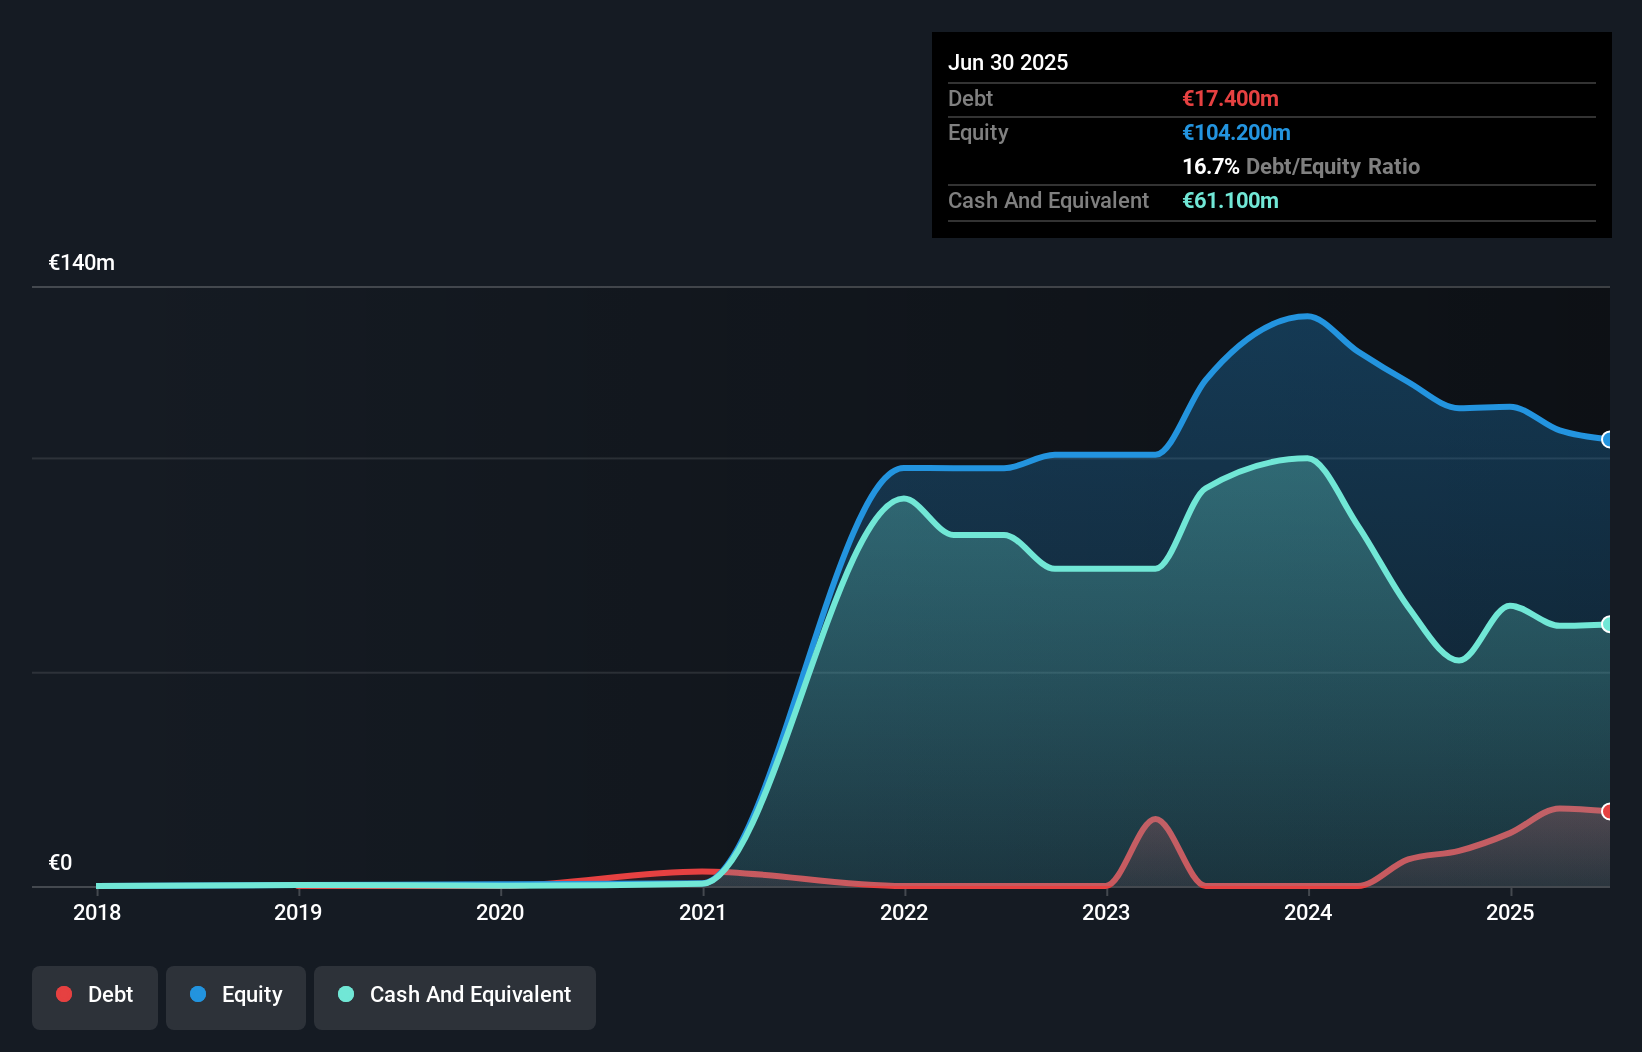Click the 2020 x-axis label
The height and width of the screenshot is (1052, 1642).
(500, 912)
